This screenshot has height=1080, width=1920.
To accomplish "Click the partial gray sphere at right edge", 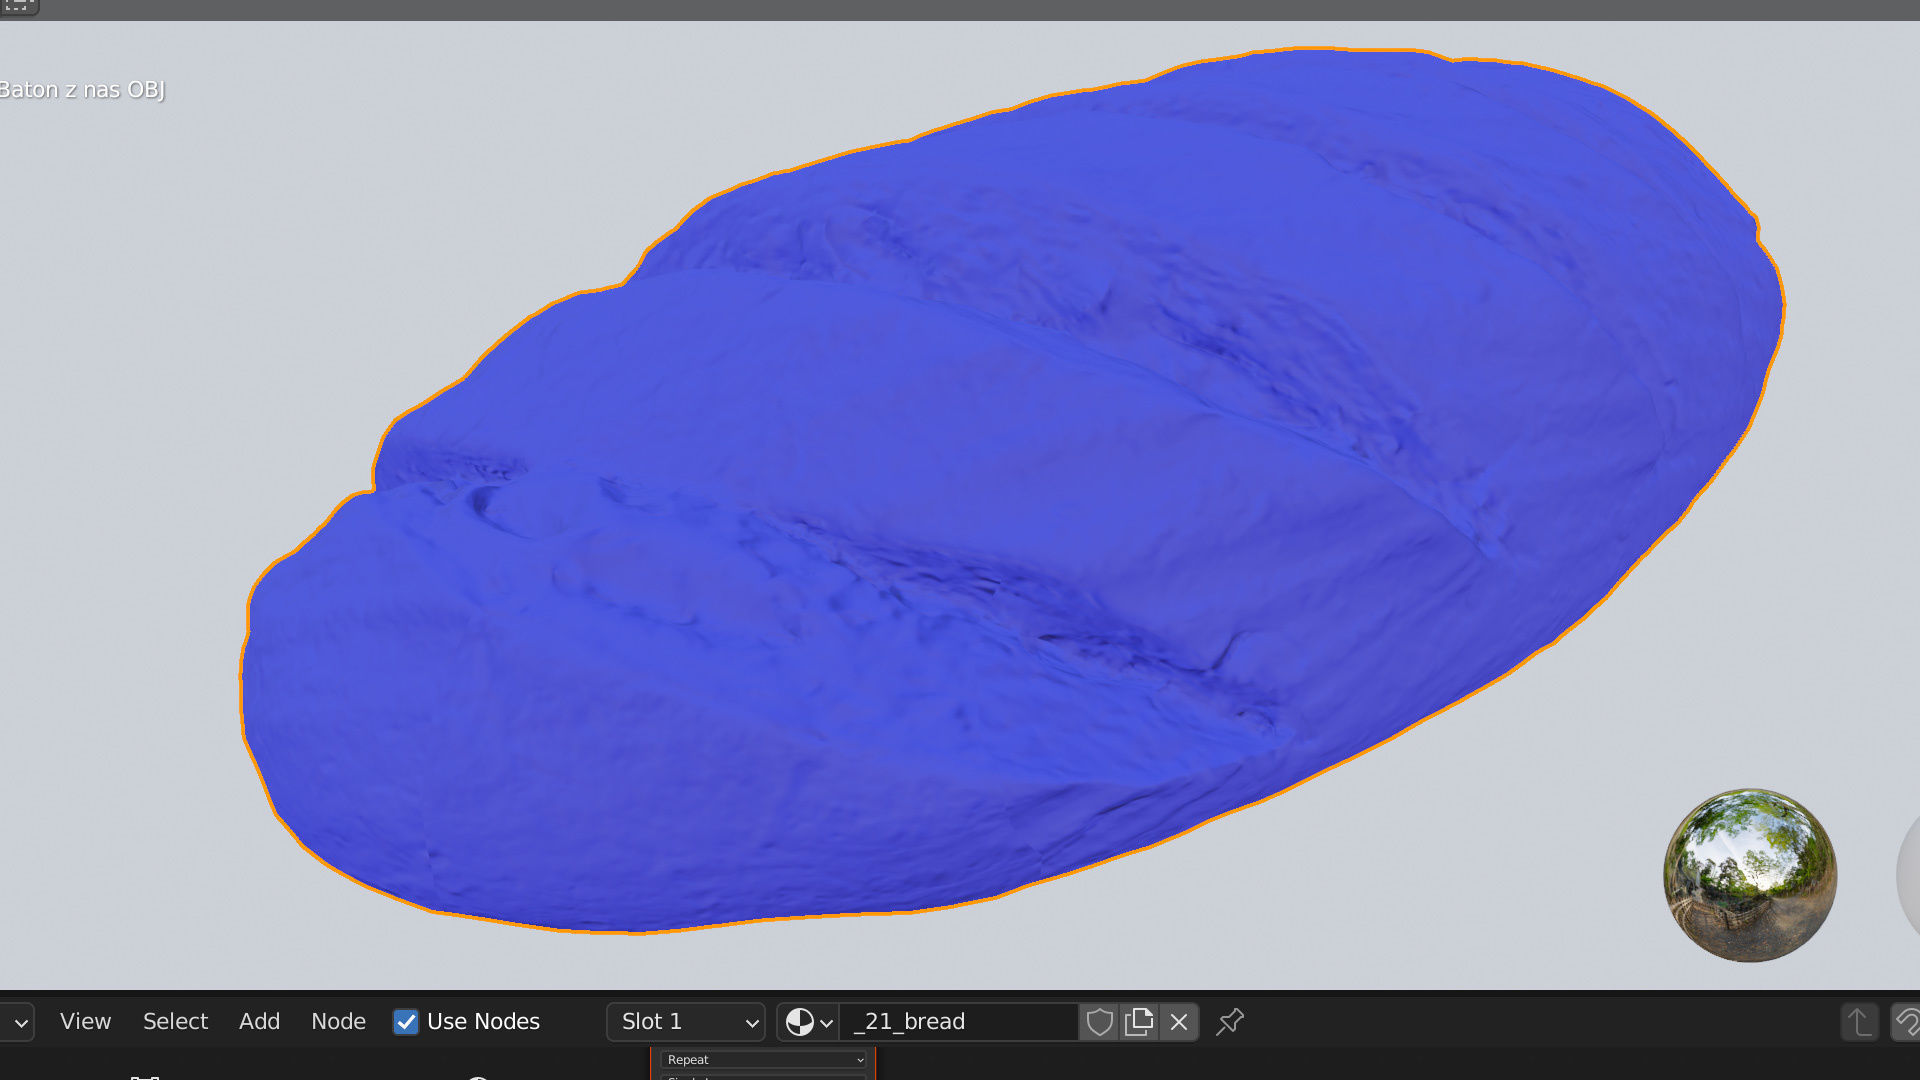I will tap(1909, 875).
